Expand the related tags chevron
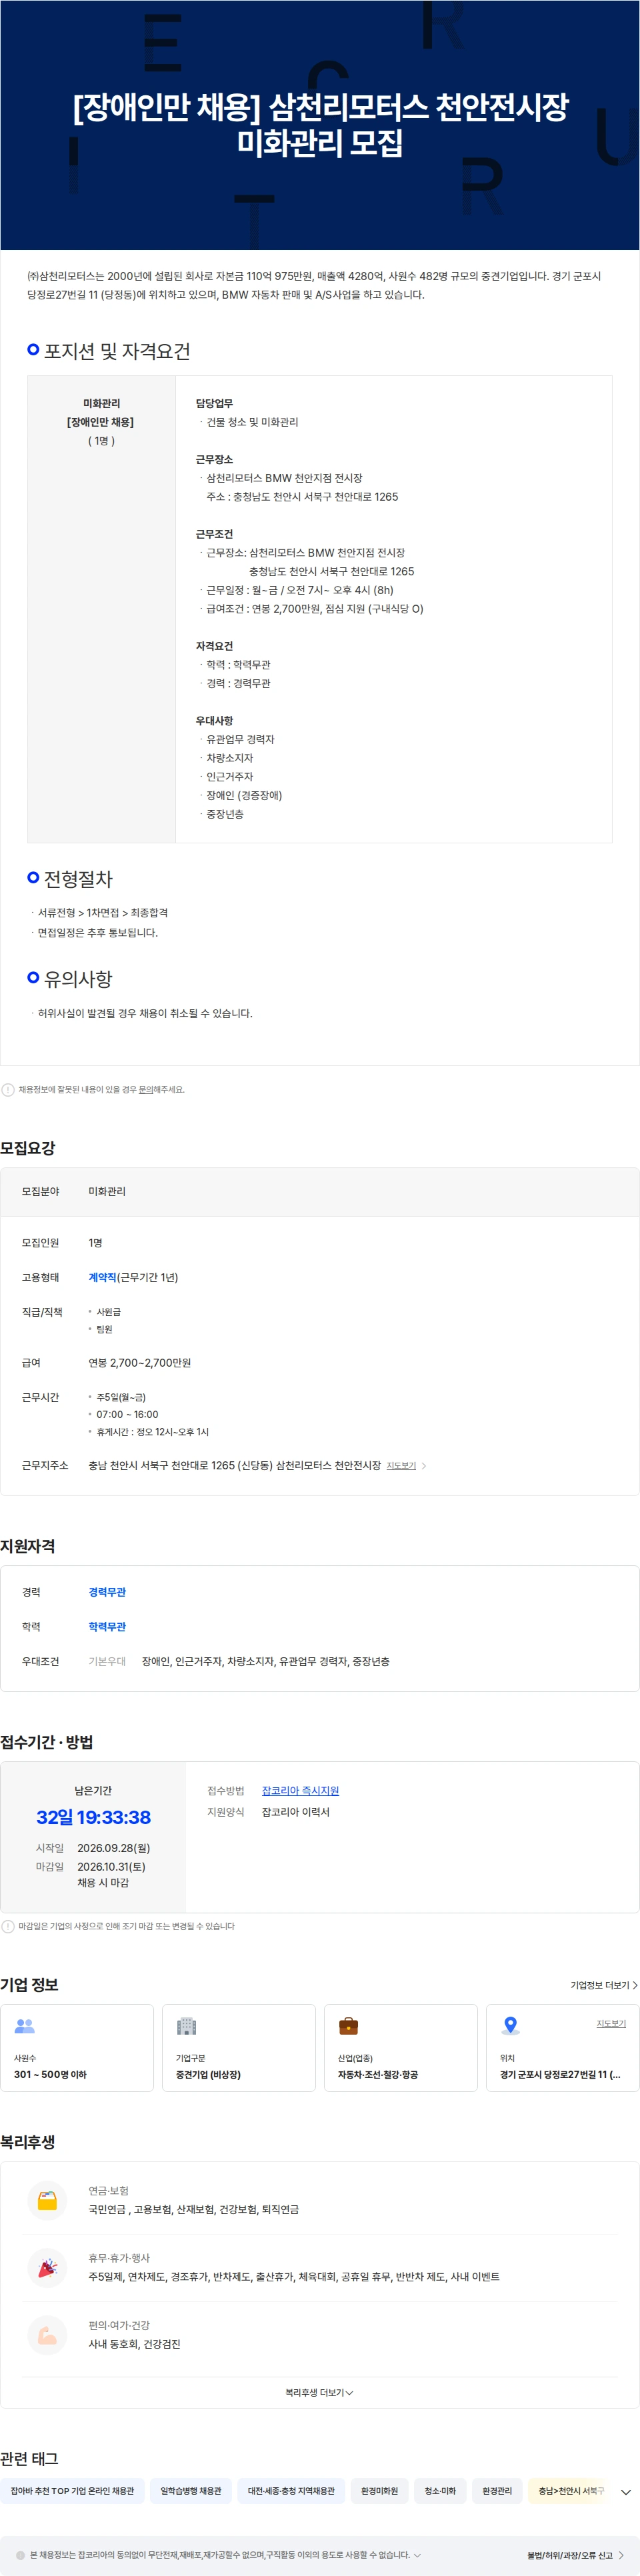Viewport: 640px width, 2576px height. pos(626,2491)
